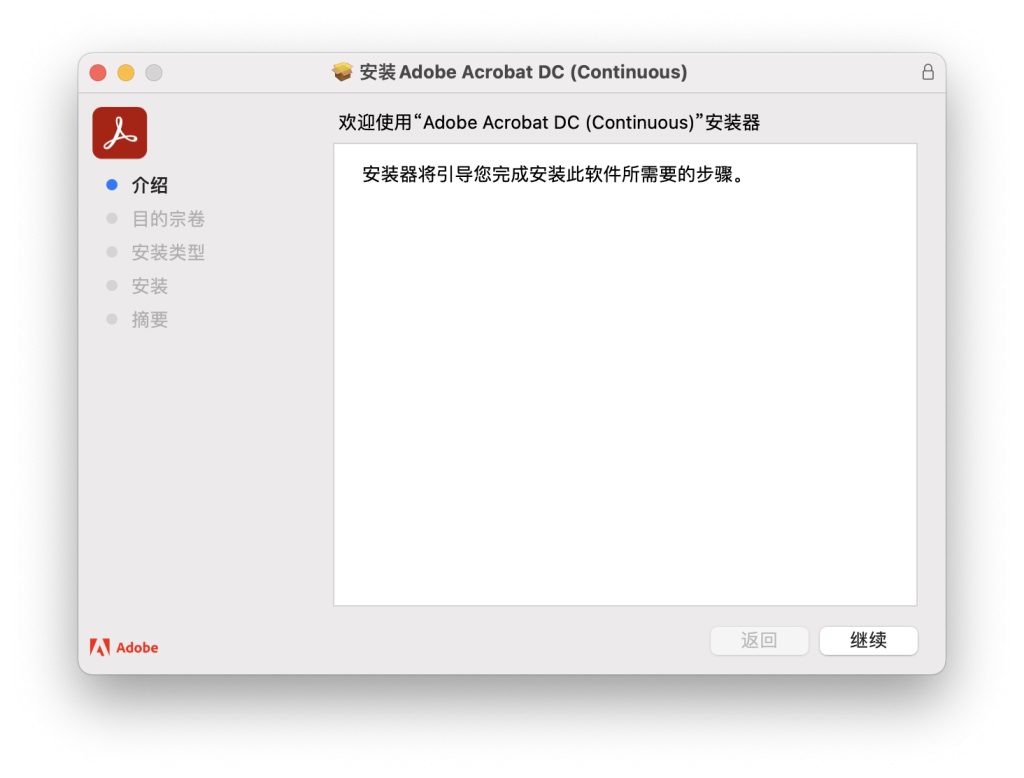The width and height of the screenshot is (1024, 778).
Task: Click the Adobe wordmark text next to the Adobe logo
Action: 137,647
